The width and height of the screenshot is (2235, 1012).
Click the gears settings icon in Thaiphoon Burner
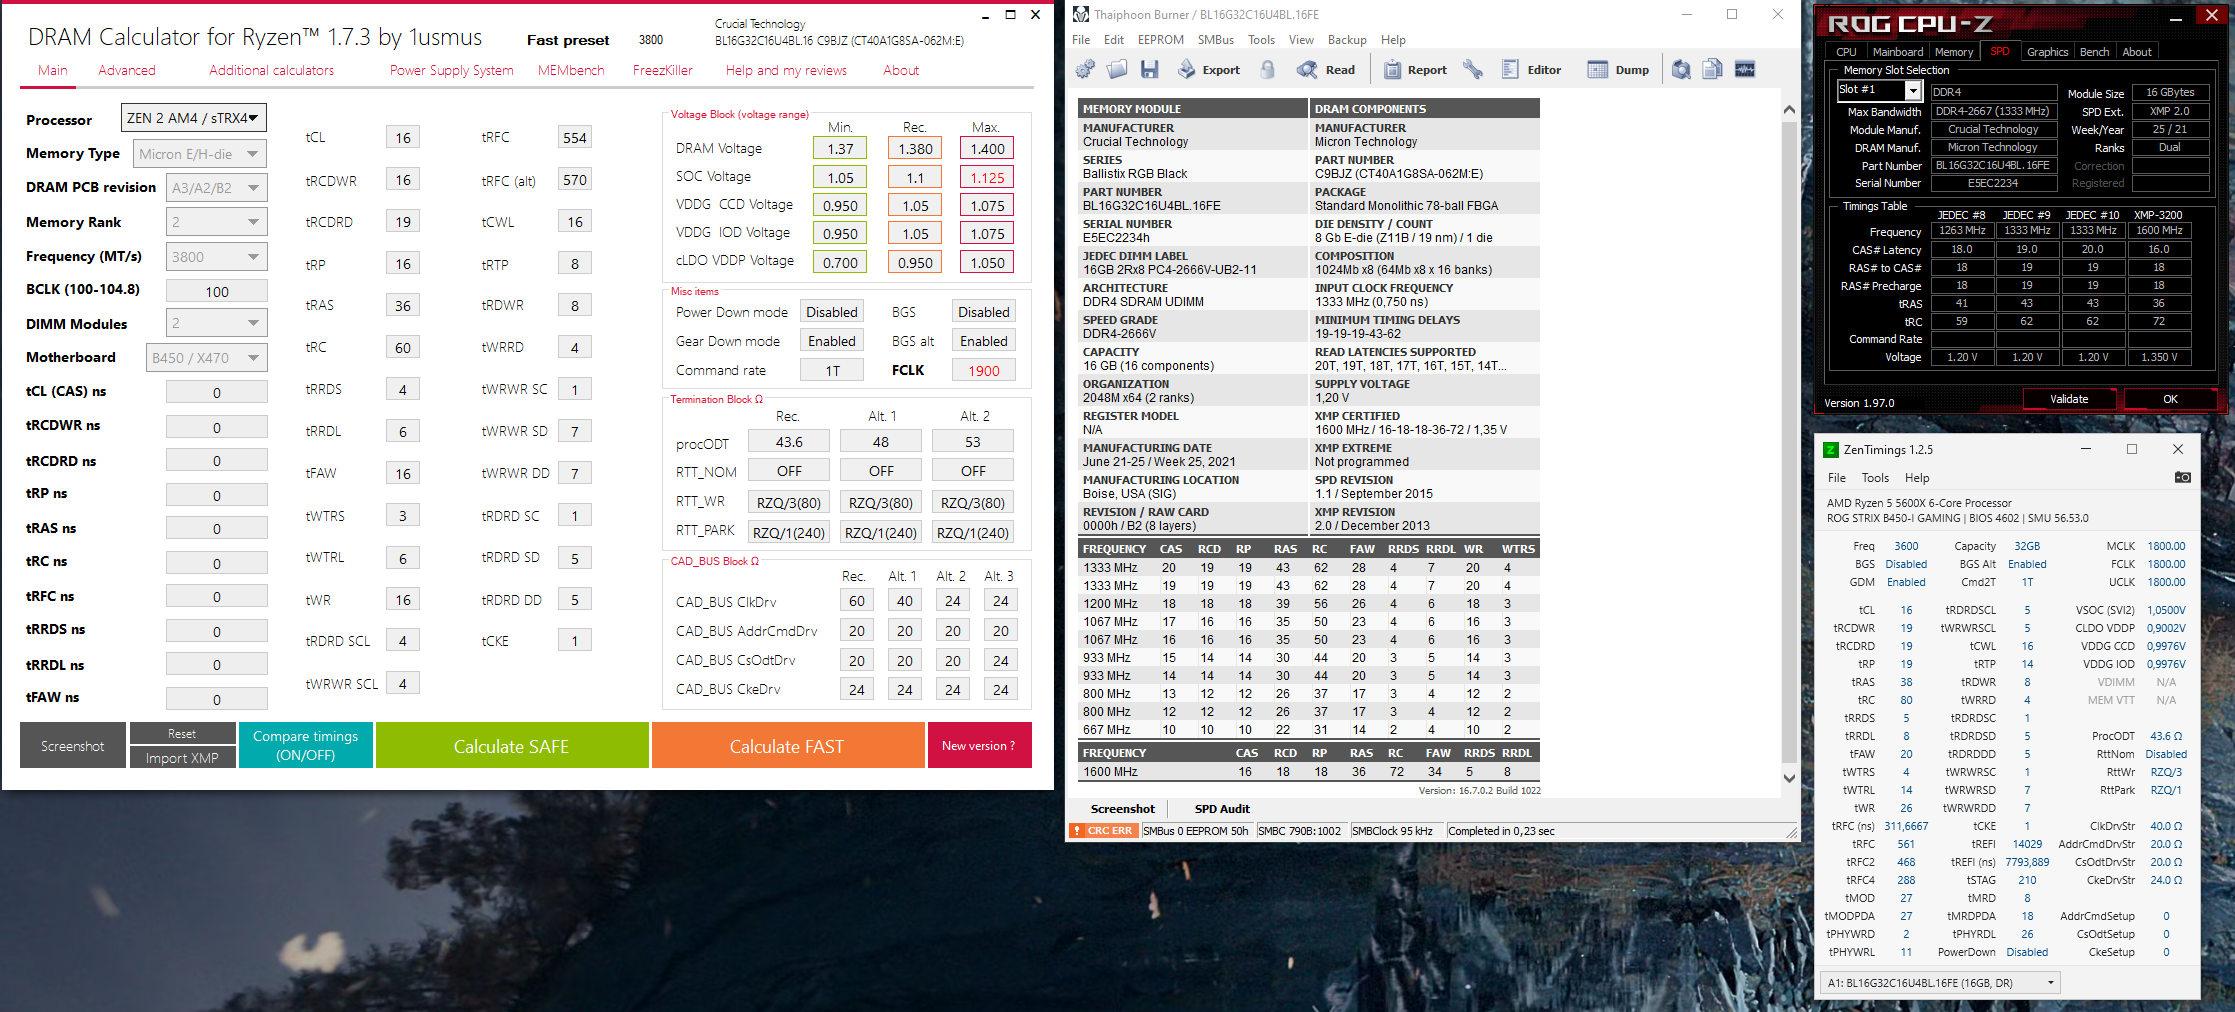click(x=1085, y=69)
